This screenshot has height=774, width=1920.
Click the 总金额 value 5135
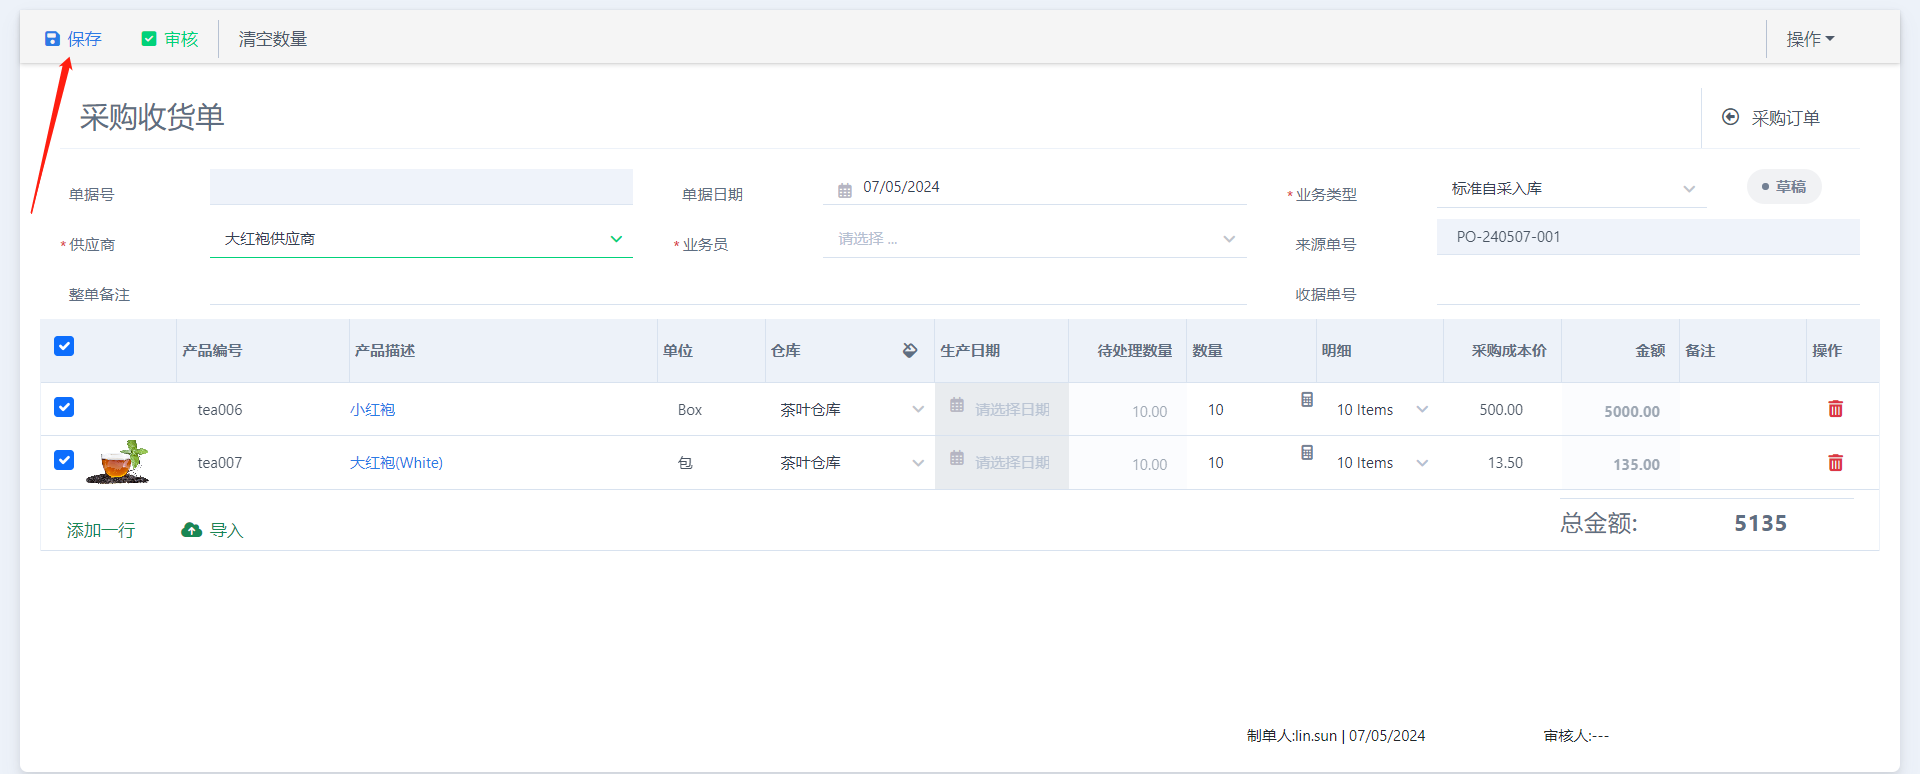point(1760,523)
